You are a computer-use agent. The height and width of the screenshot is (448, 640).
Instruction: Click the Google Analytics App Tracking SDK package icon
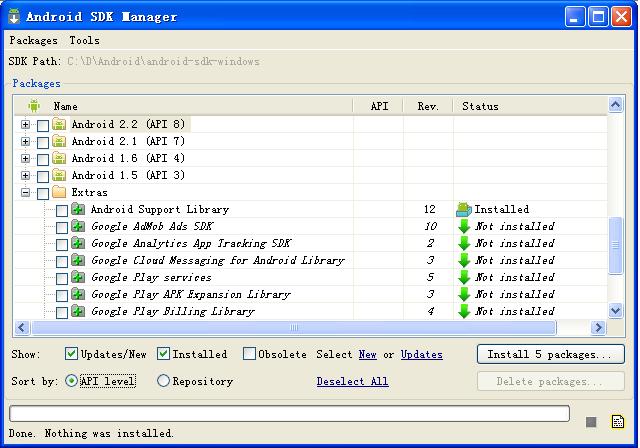(78, 243)
